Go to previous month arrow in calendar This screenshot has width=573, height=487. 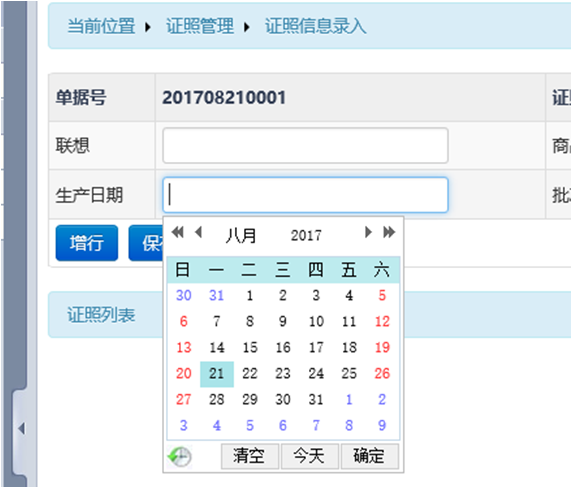coord(199,232)
